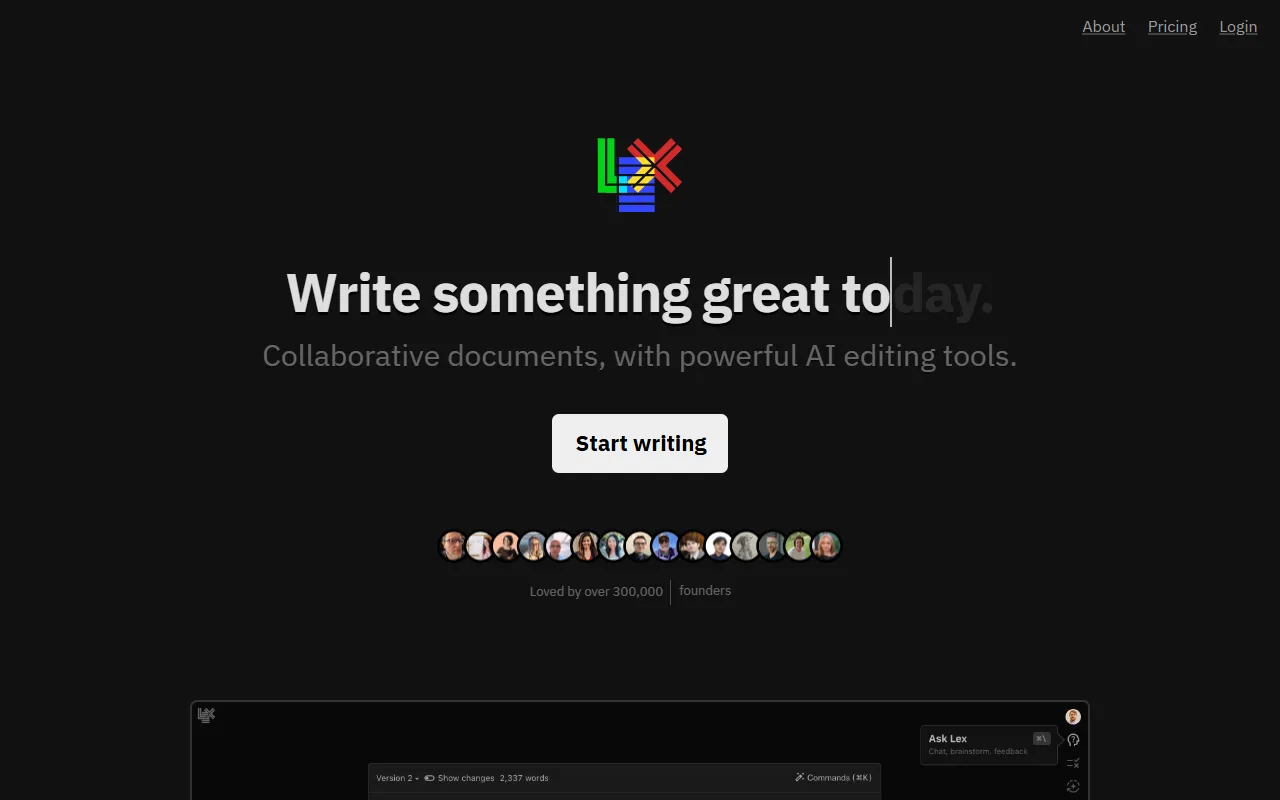Open the Ask Lex chat icon
The width and height of the screenshot is (1280, 800).
[1073, 740]
